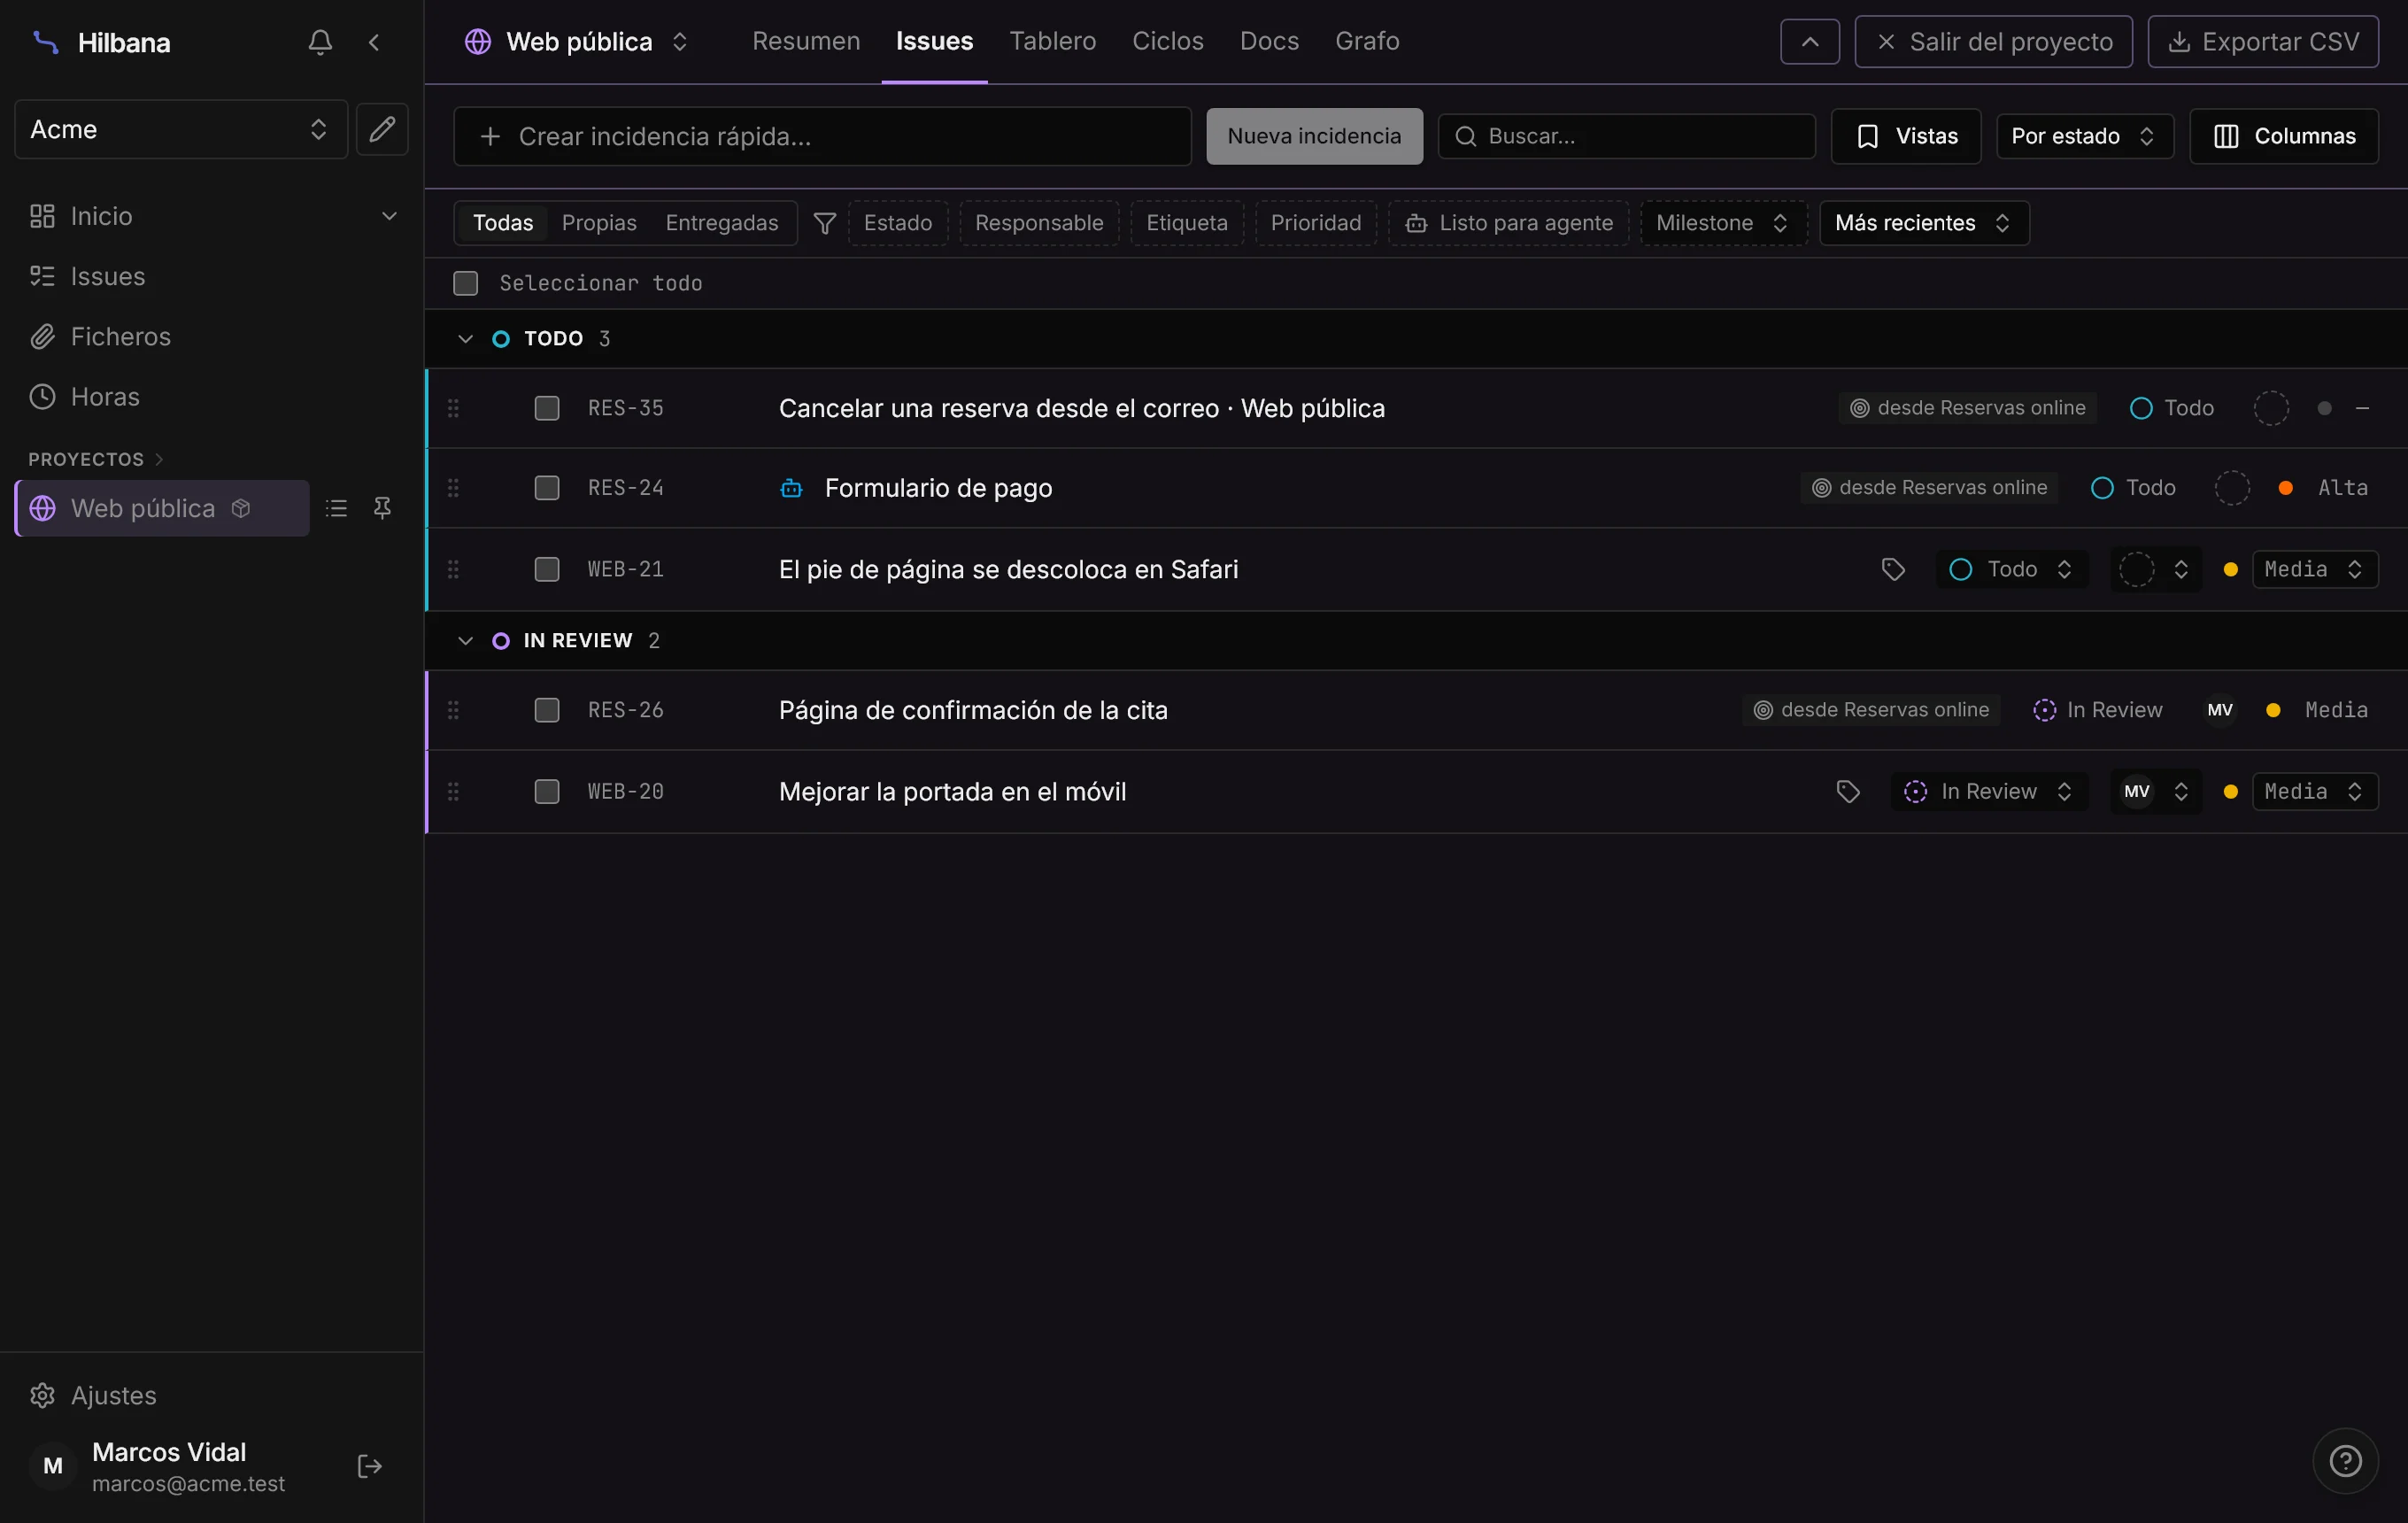Click the pin icon next to Web pública
The width and height of the screenshot is (2408, 1523).
point(382,508)
